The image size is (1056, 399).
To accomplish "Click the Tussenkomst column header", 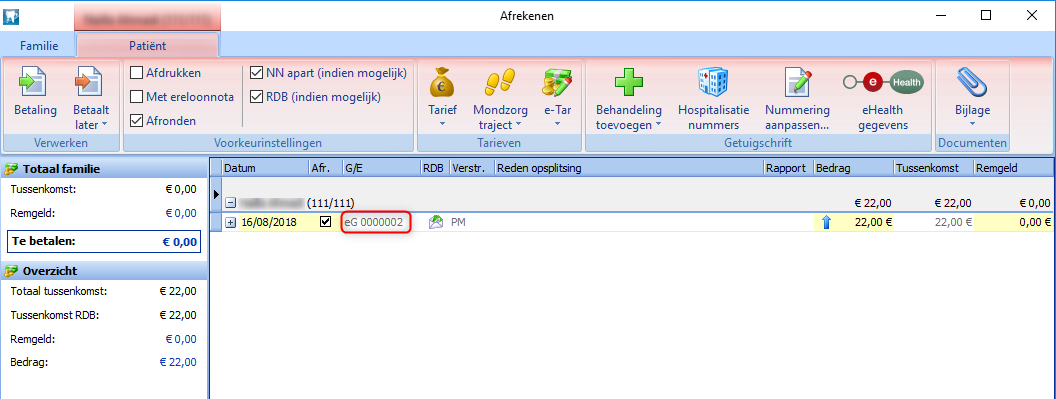I will (933, 168).
